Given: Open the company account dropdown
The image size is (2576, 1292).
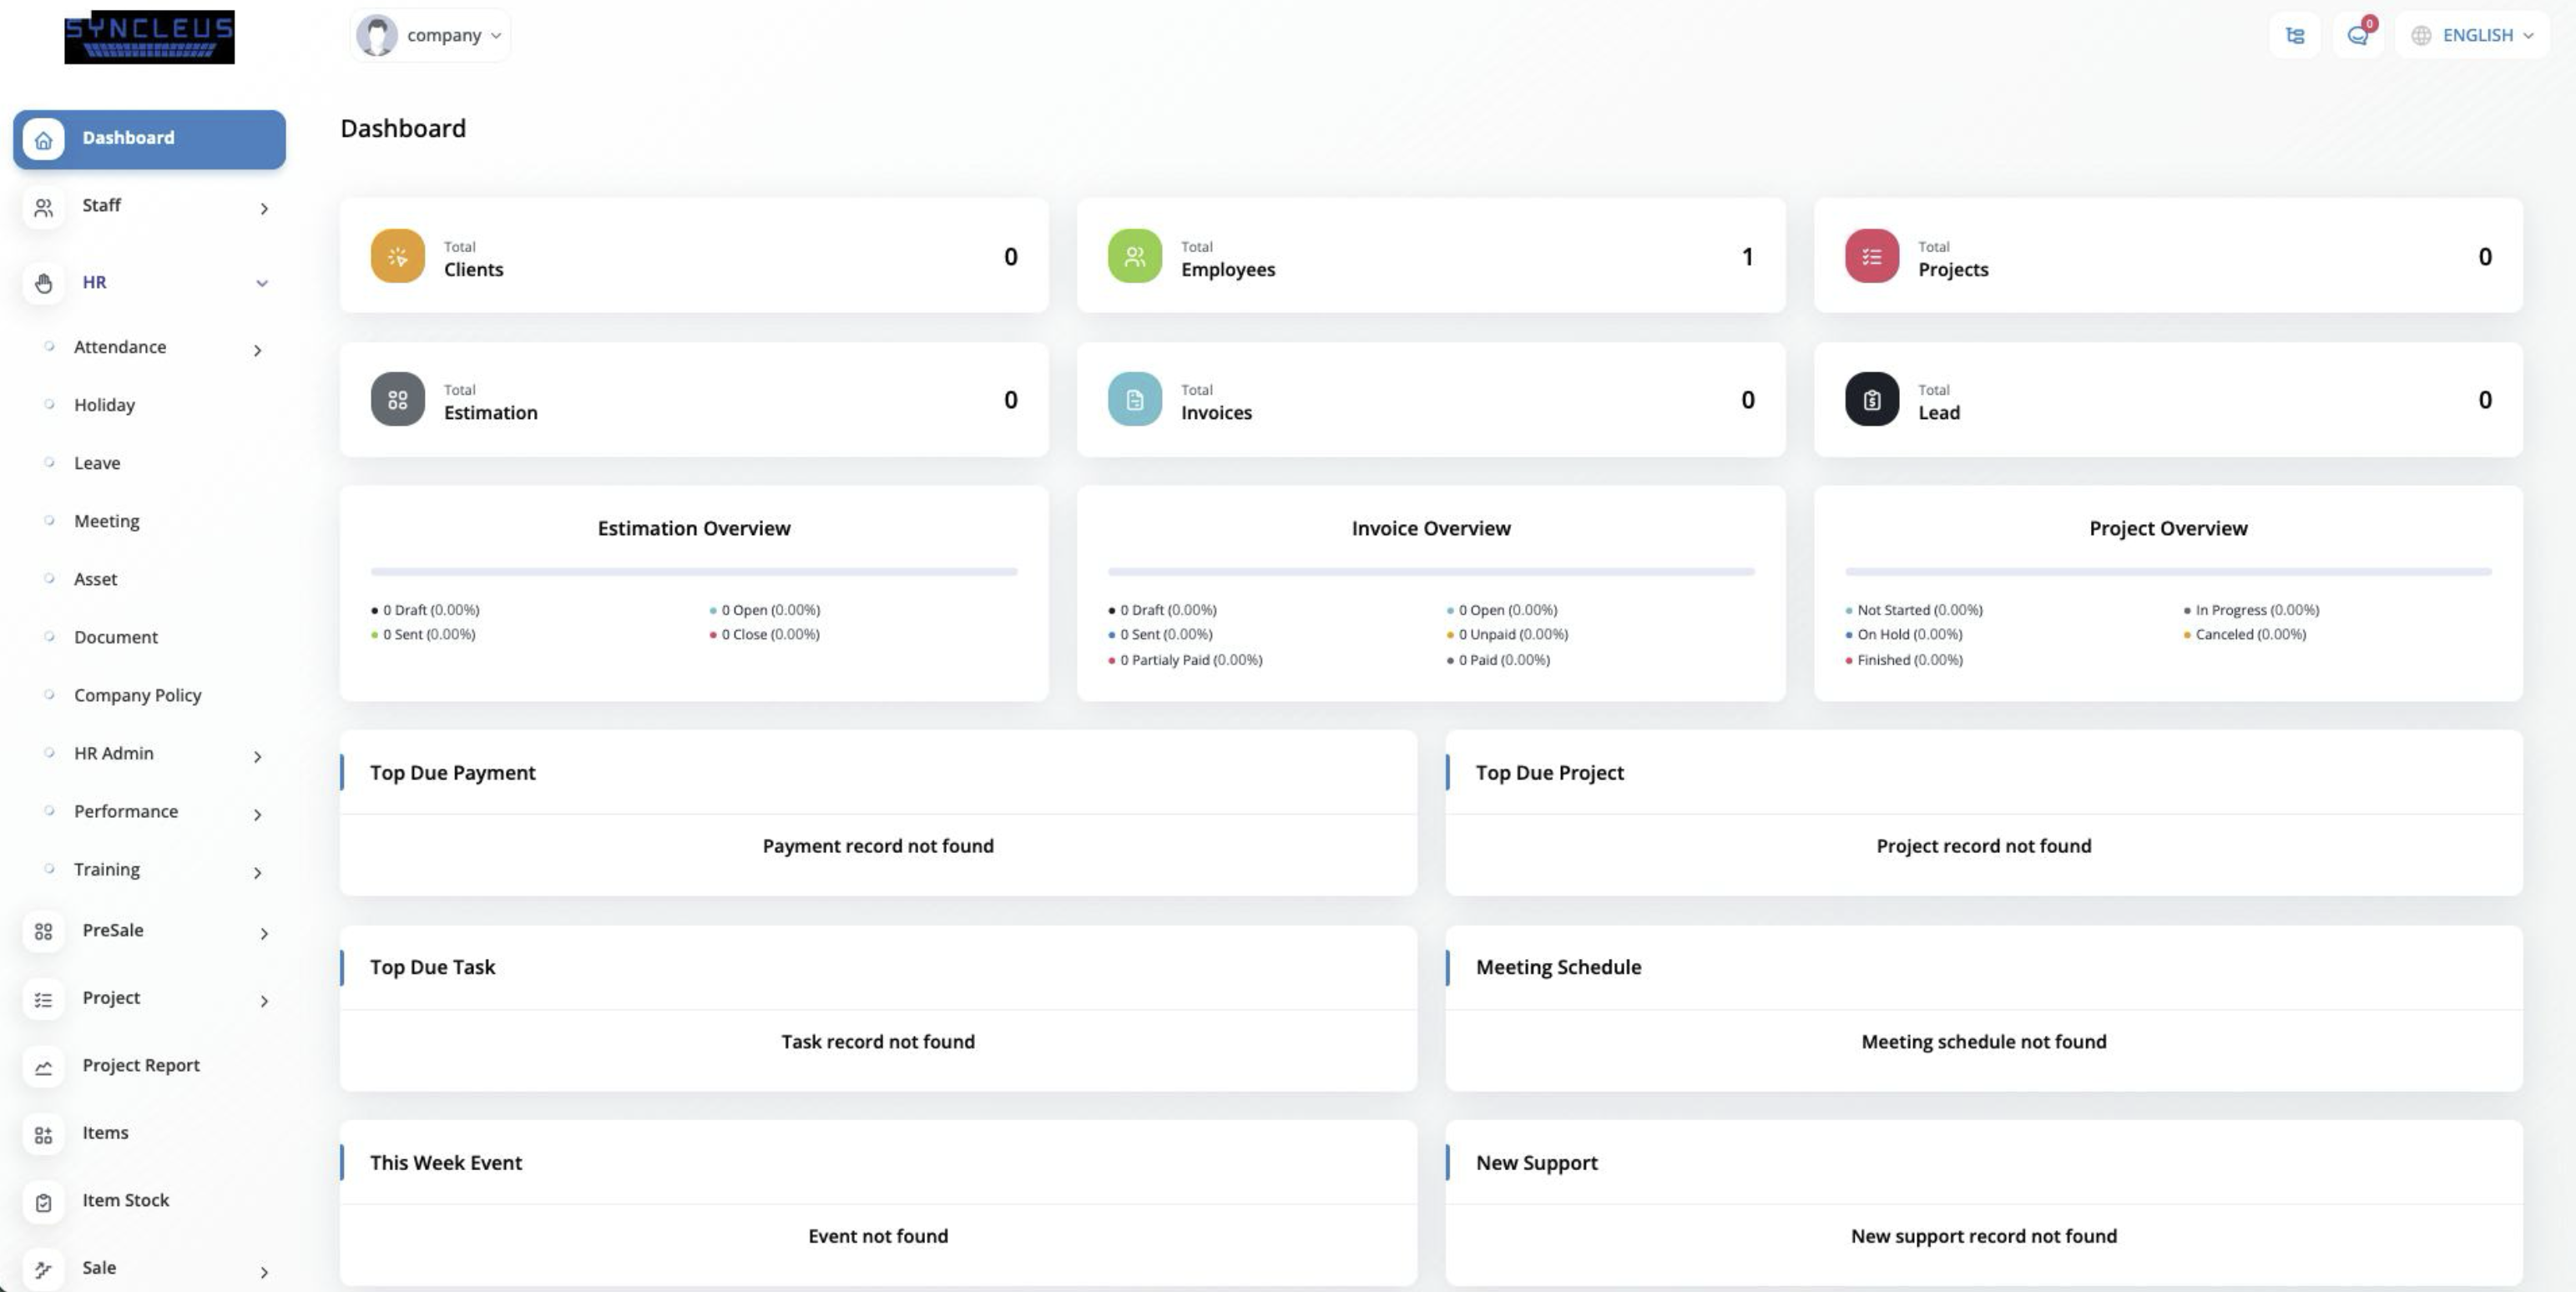Looking at the screenshot, I should tap(429, 34).
